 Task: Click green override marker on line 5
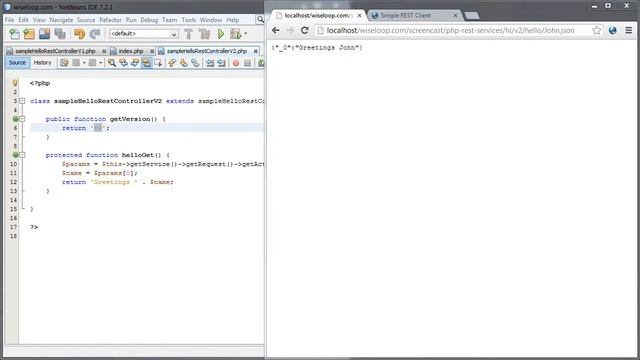point(15,119)
